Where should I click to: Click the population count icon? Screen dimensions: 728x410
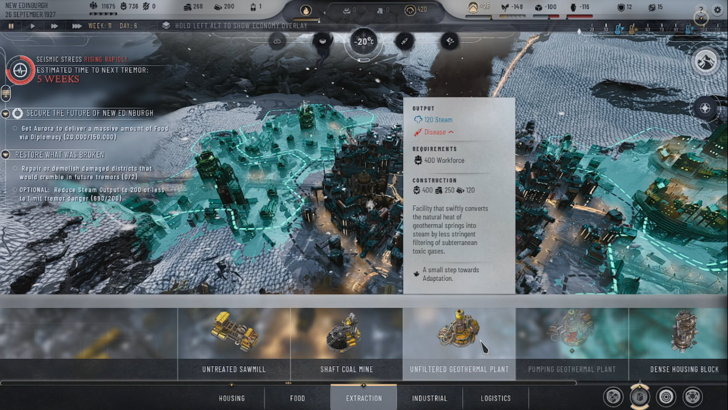click(x=94, y=7)
